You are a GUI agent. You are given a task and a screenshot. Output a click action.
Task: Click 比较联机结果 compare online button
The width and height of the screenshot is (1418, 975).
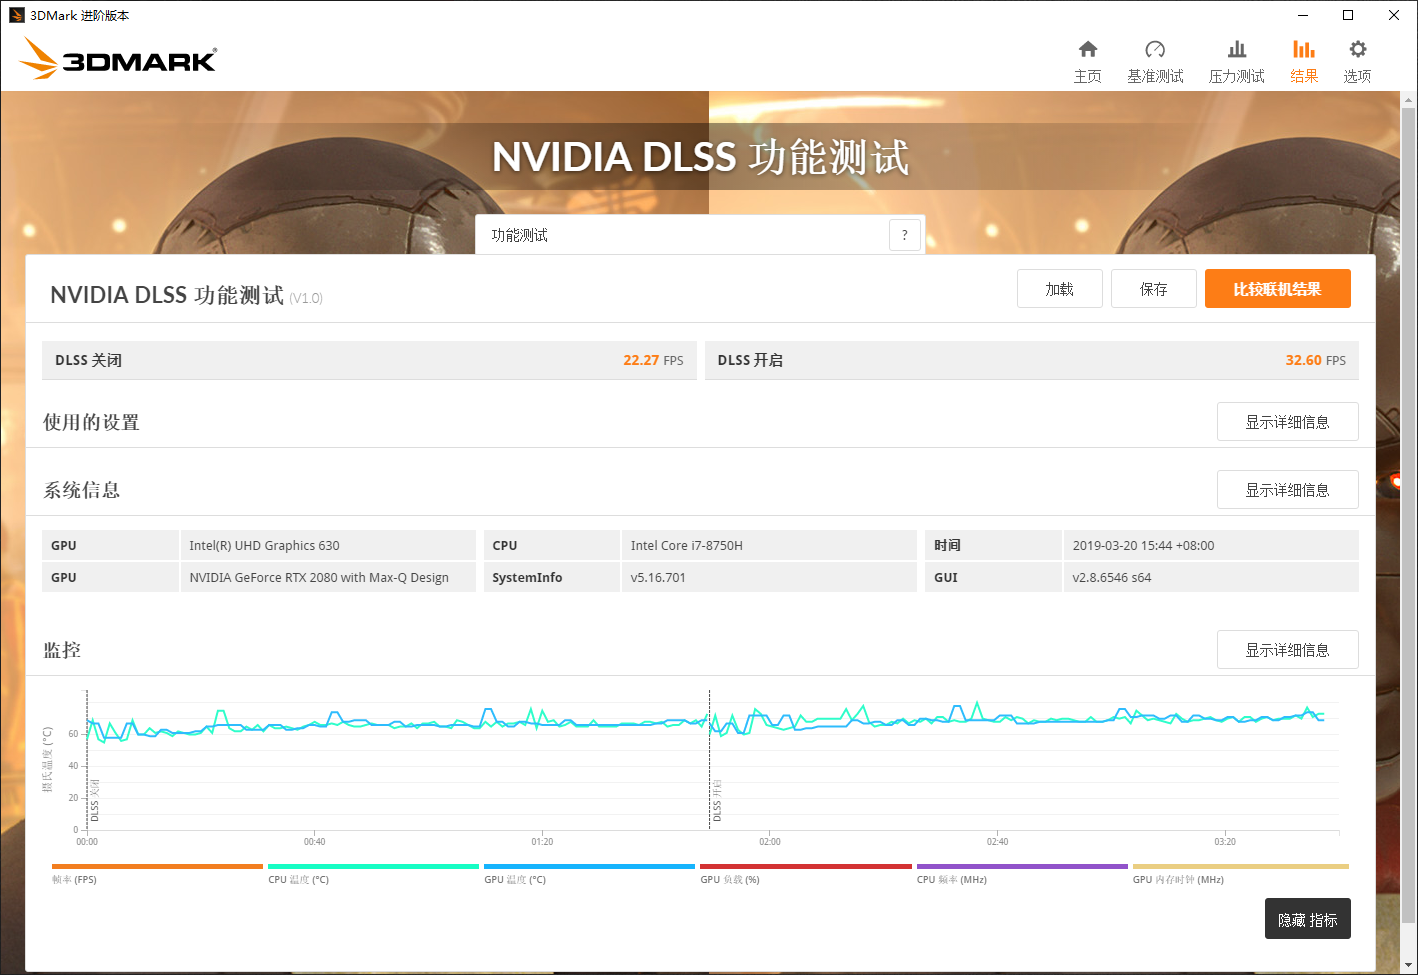1278,289
